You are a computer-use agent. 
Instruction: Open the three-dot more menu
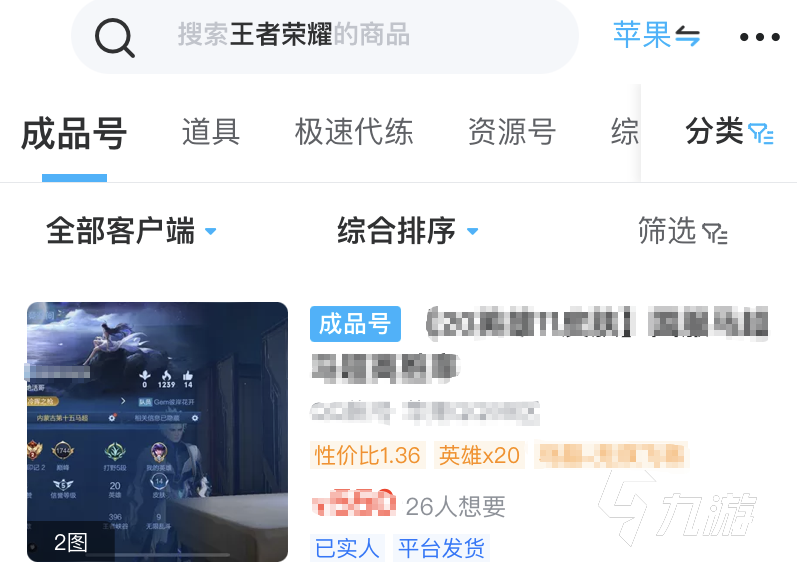click(x=759, y=37)
